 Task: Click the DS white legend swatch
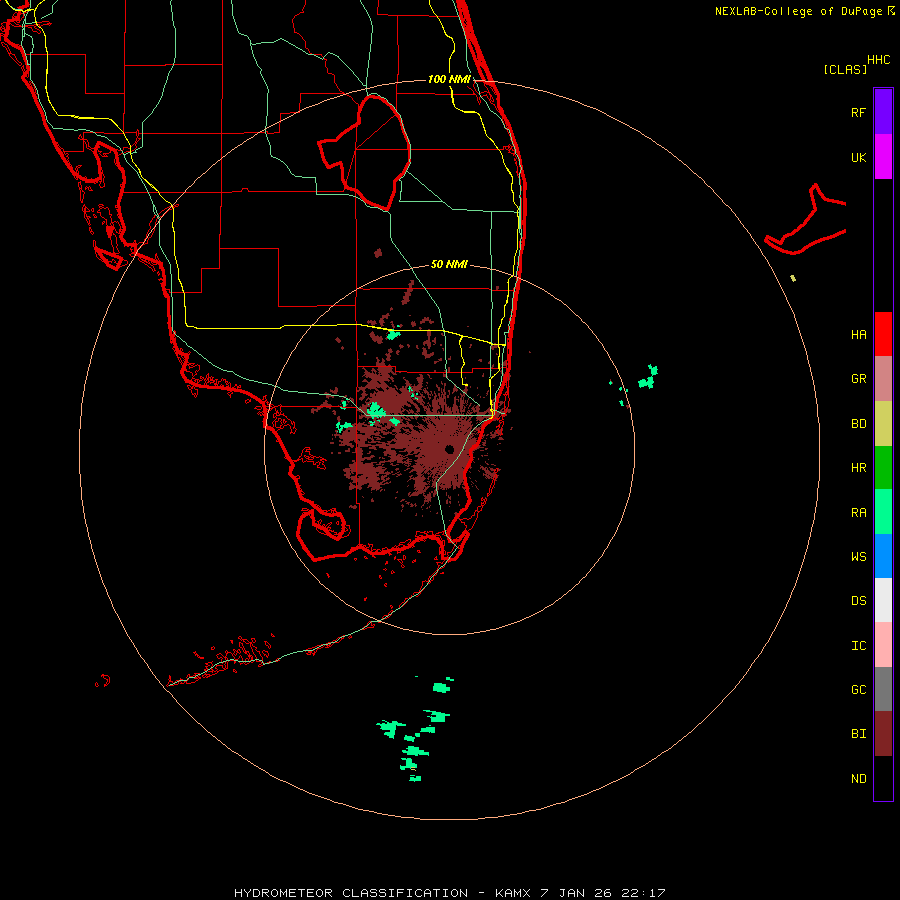tap(883, 600)
